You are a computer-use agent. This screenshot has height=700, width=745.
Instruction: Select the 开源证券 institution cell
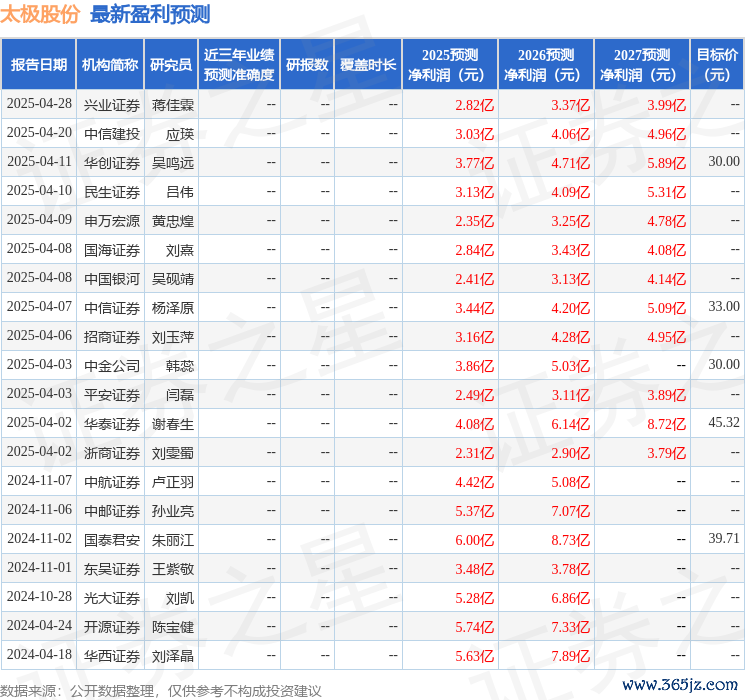tap(112, 627)
